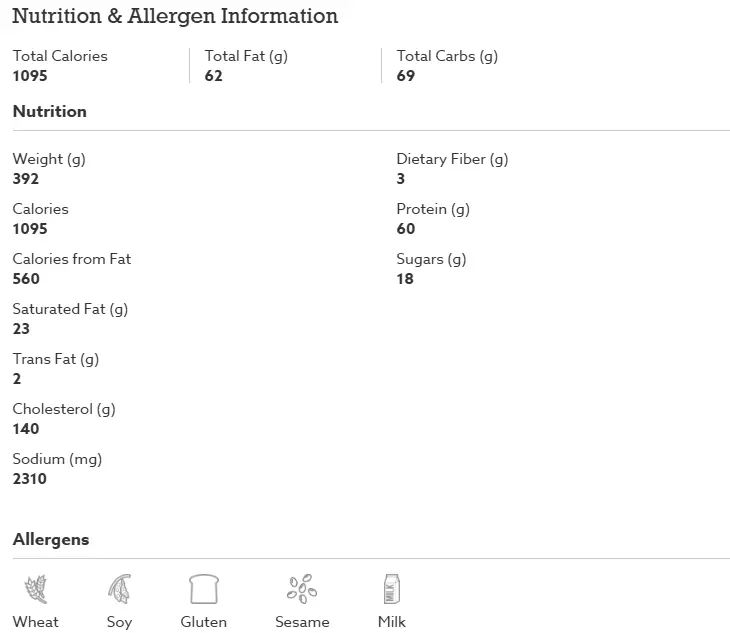This screenshot has height=633, width=730.
Task: Click the Total Carbs value 69
Action: (406, 76)
